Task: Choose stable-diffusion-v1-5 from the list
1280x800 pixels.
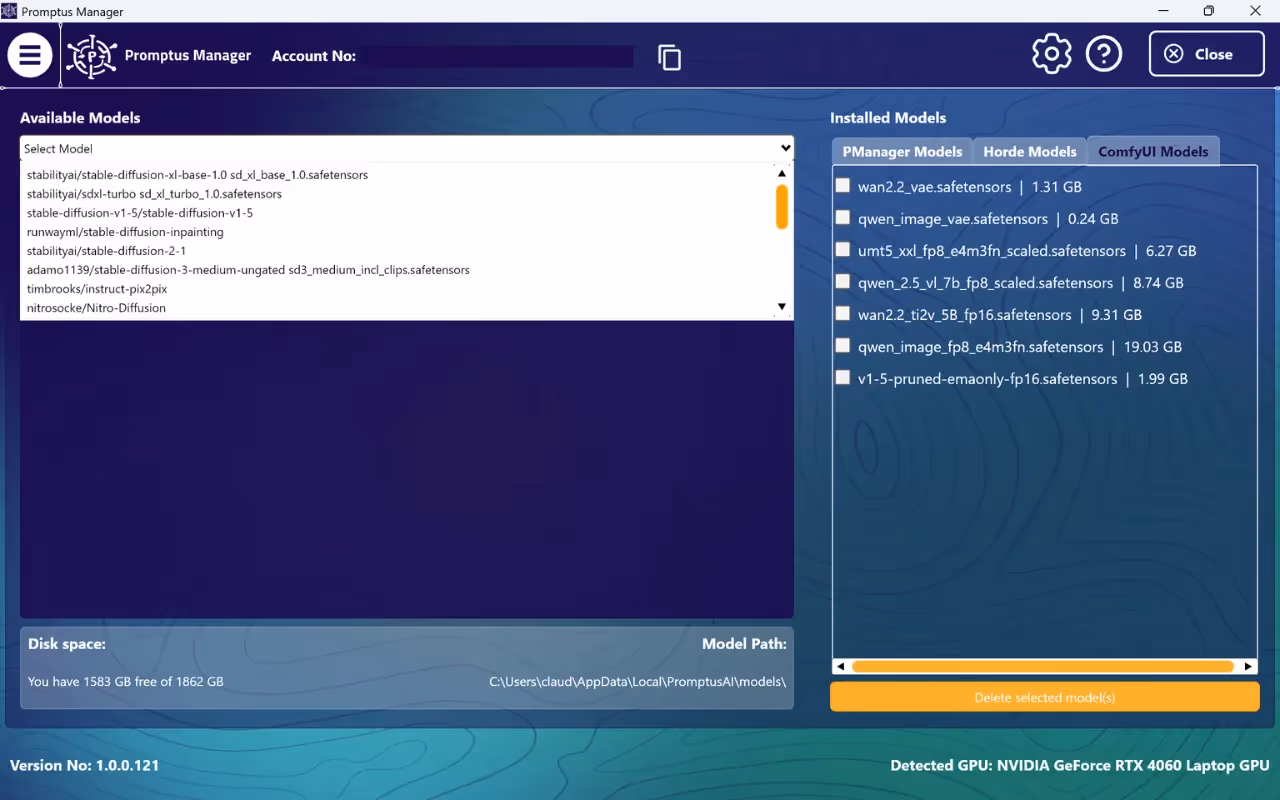Action: point(140,213)
